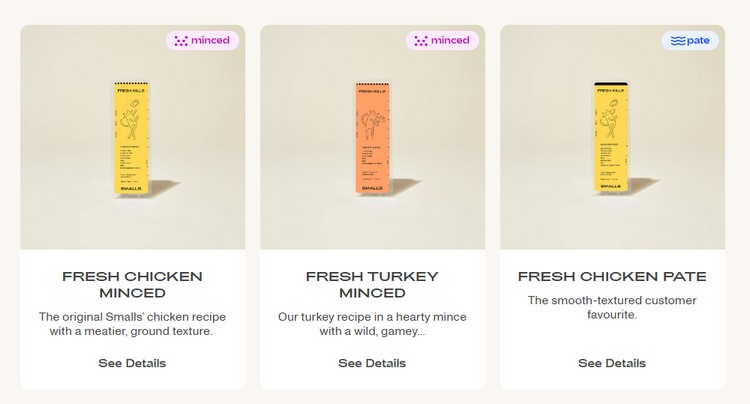The image size is (750, 404).
Task: Click "The smooth-textured customer favourite" description
Action: coord(612,308)
